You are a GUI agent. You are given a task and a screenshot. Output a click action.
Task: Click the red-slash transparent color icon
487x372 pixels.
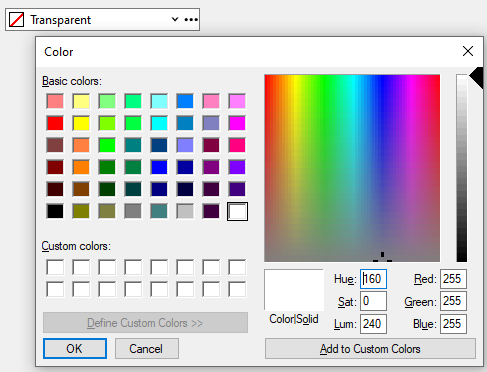point(16,20)
